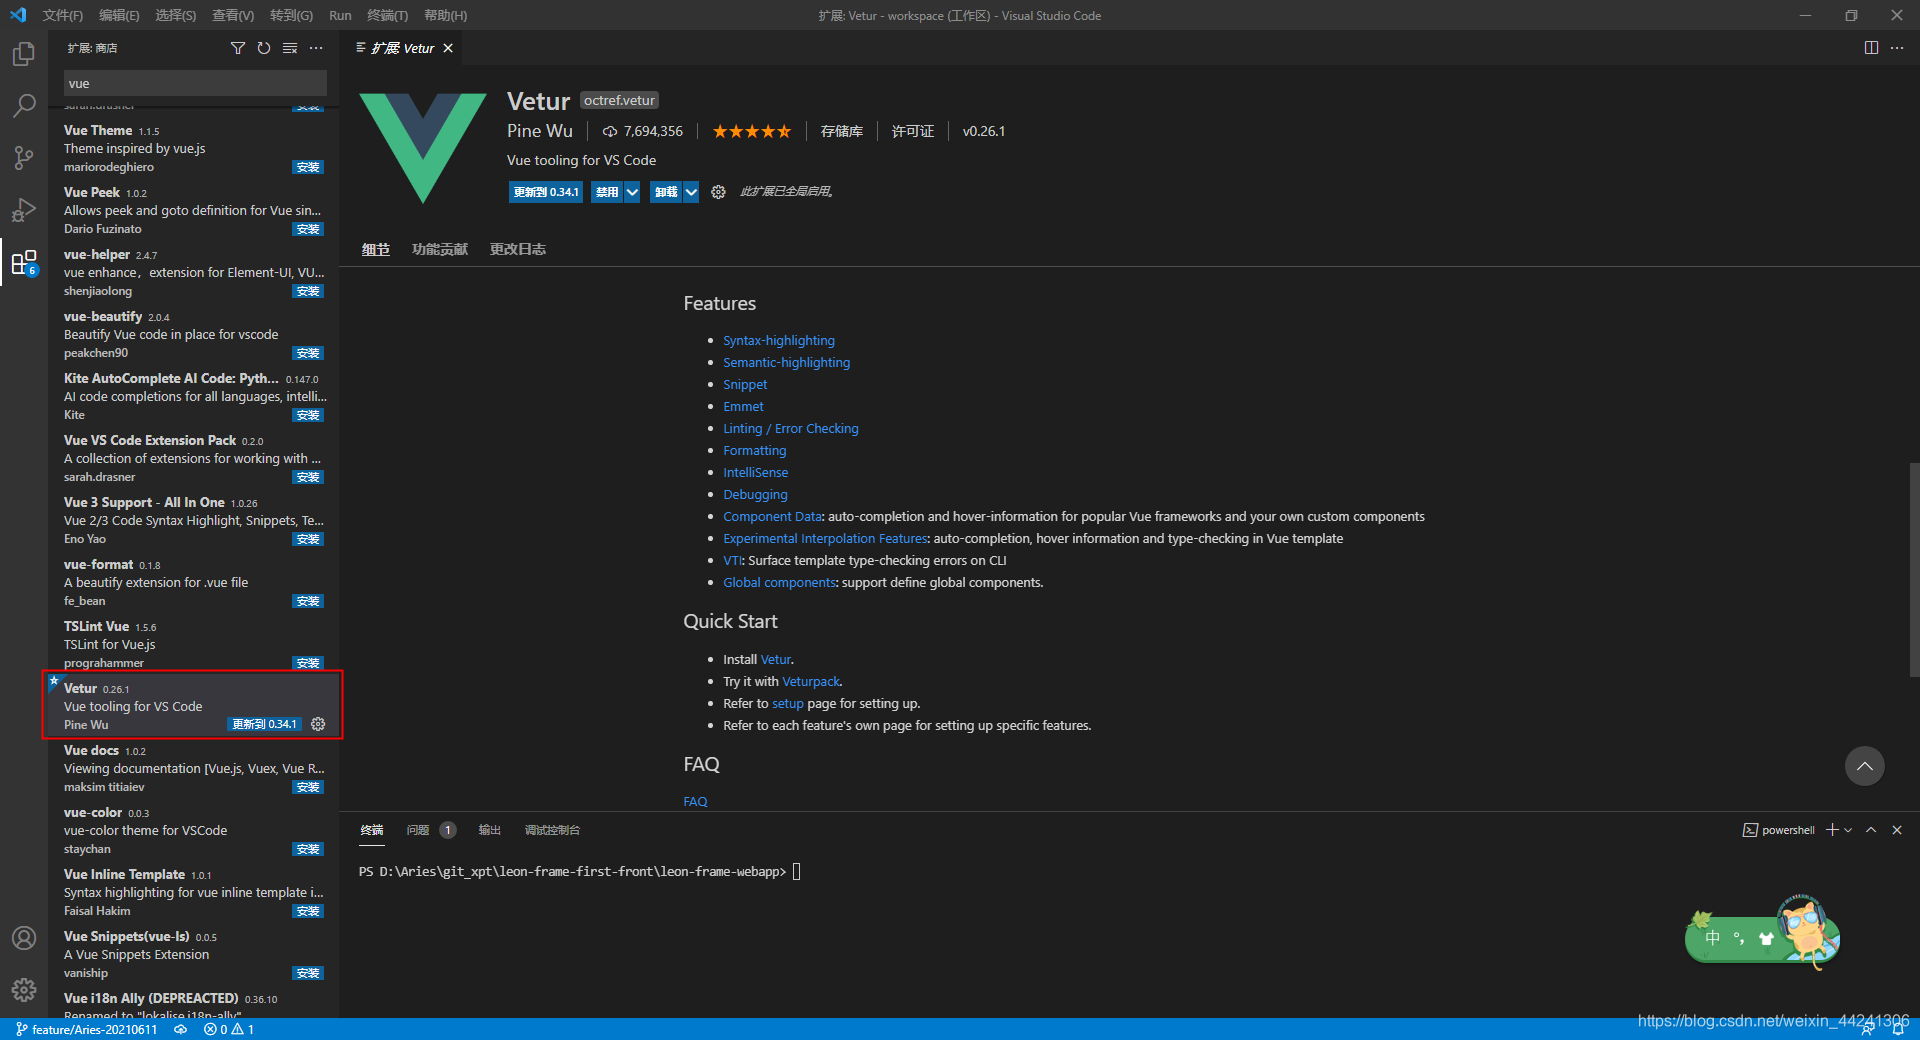Open the Explorer view in the activity bar
Viewport: 1920px width, 1040px height.
24,54
